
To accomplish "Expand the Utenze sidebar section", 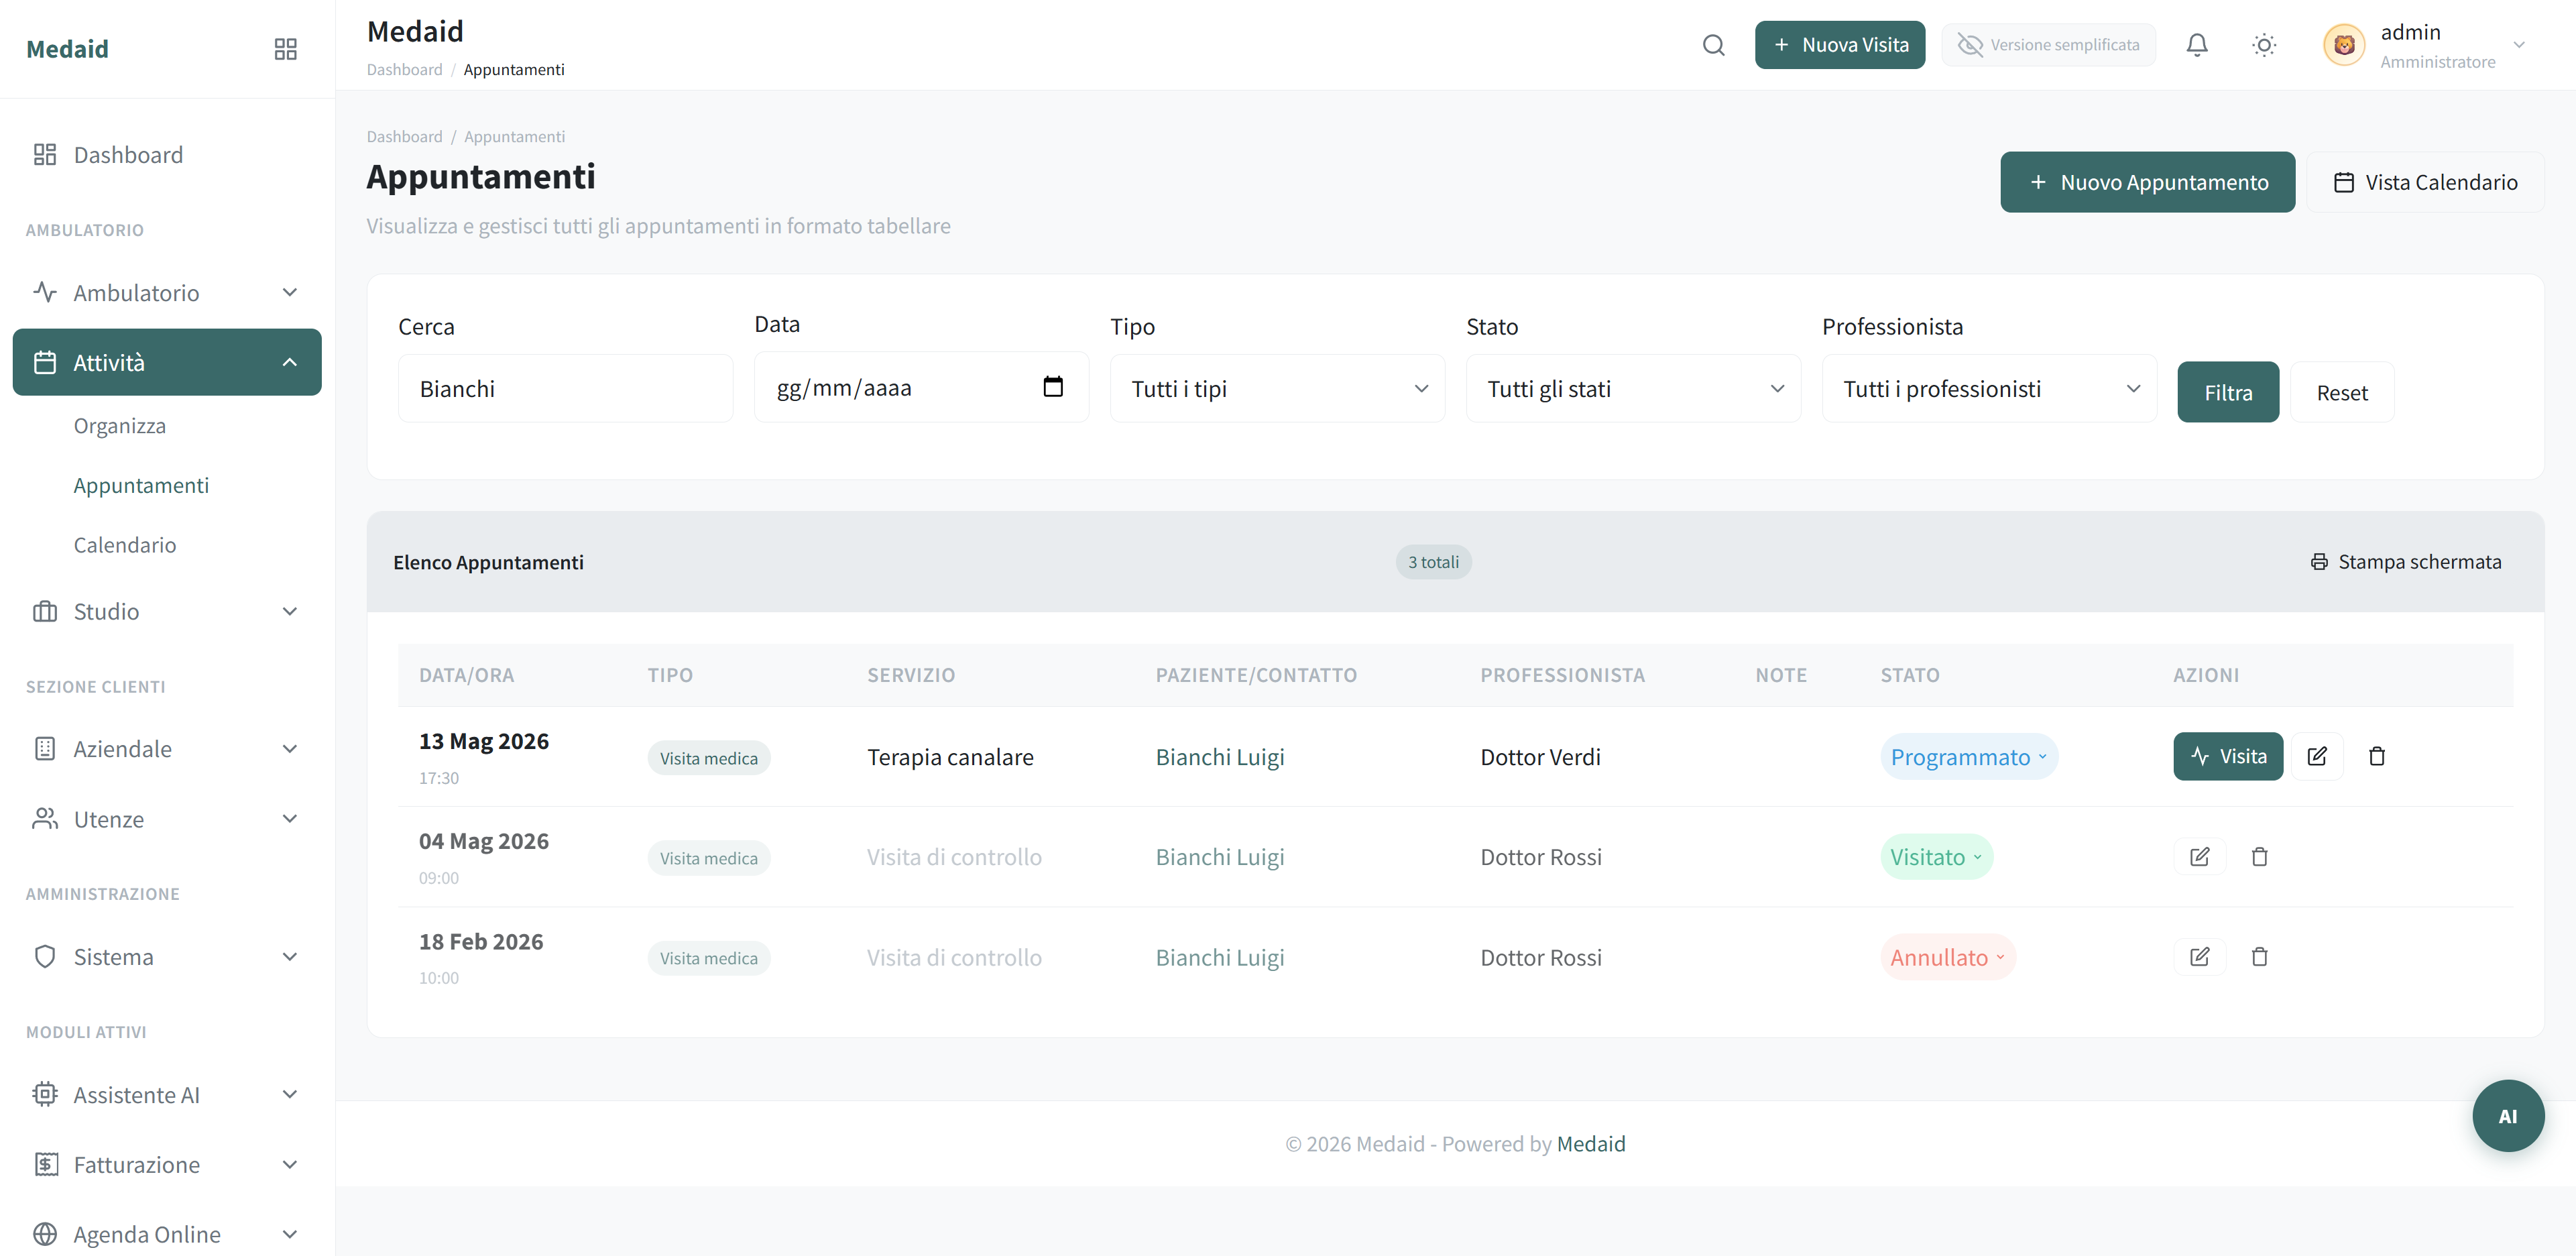I will coord(167,819).
